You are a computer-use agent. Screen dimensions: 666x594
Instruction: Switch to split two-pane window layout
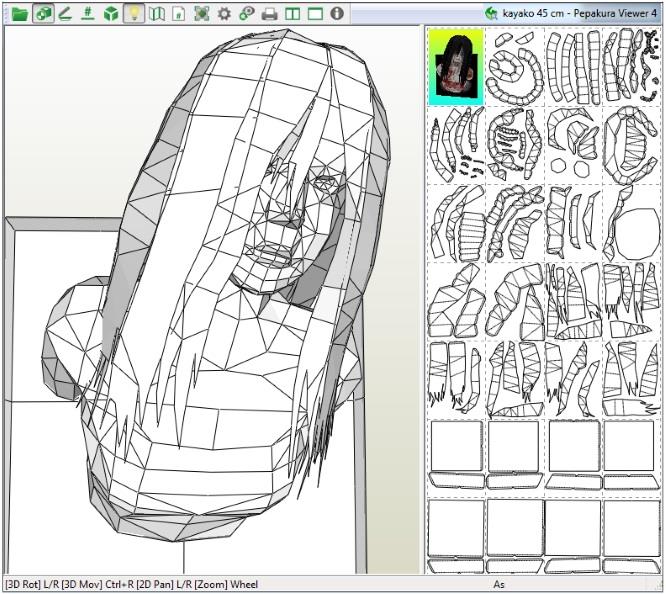(x=292, y=14)
